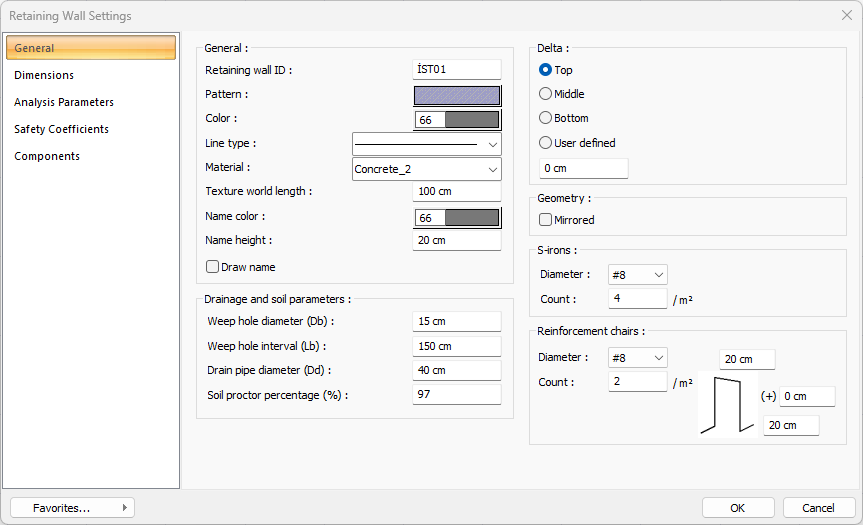Open S-irons Diameter dropdown
863x525 pixels.
point(637,275)
